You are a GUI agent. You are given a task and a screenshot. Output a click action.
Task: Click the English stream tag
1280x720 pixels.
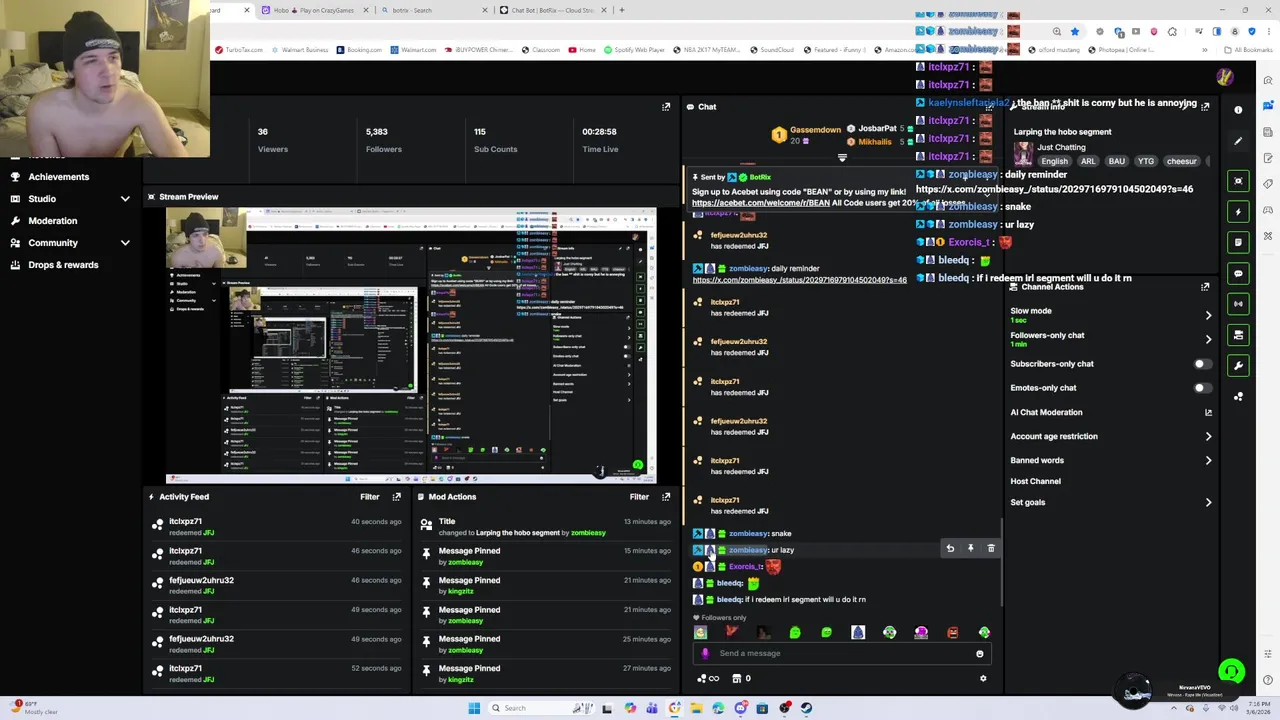coord(1054,161)
